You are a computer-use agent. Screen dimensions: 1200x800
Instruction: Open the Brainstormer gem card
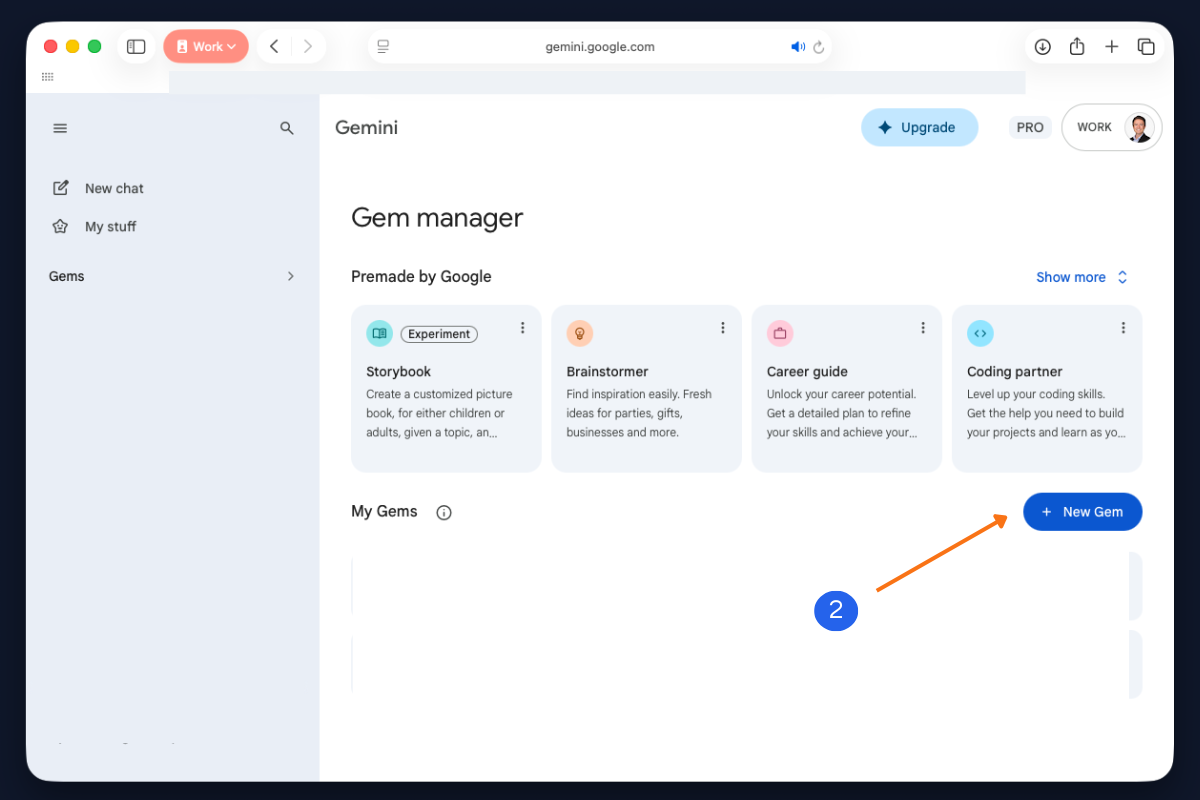pos(646,388)
